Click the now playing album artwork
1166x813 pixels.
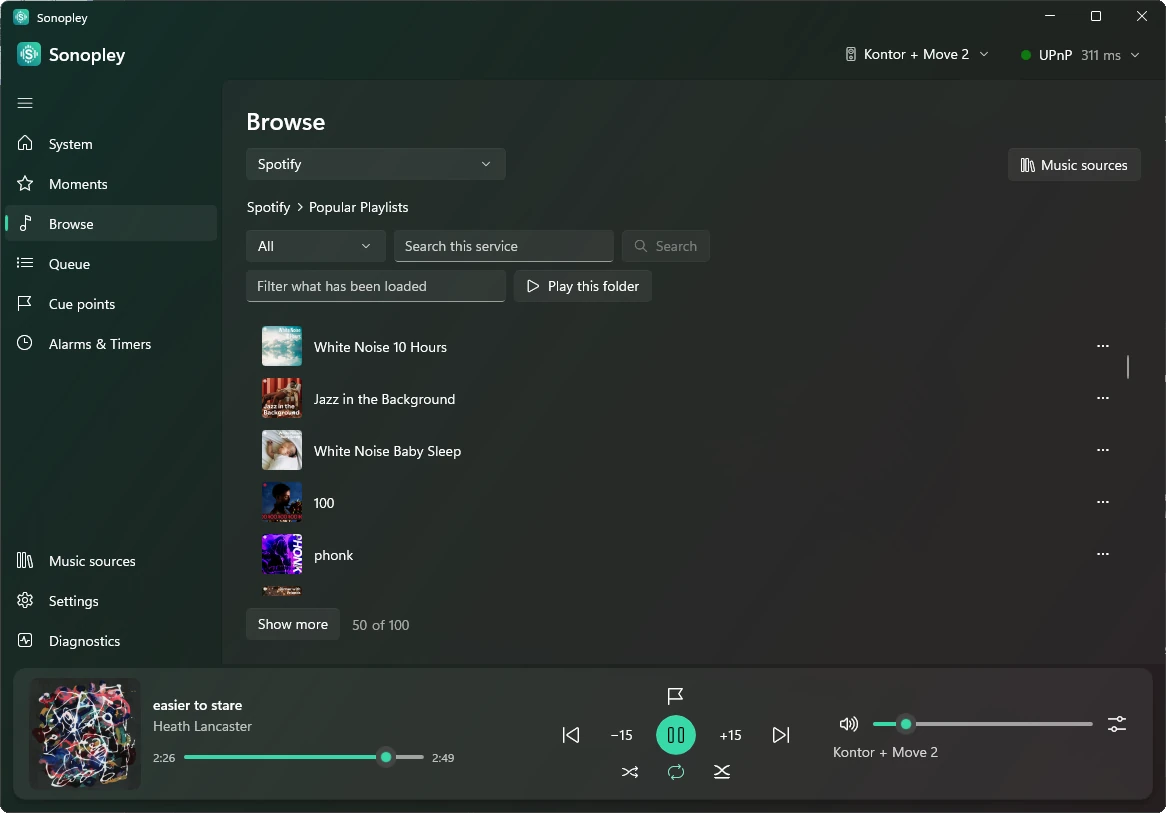(85, 733)
